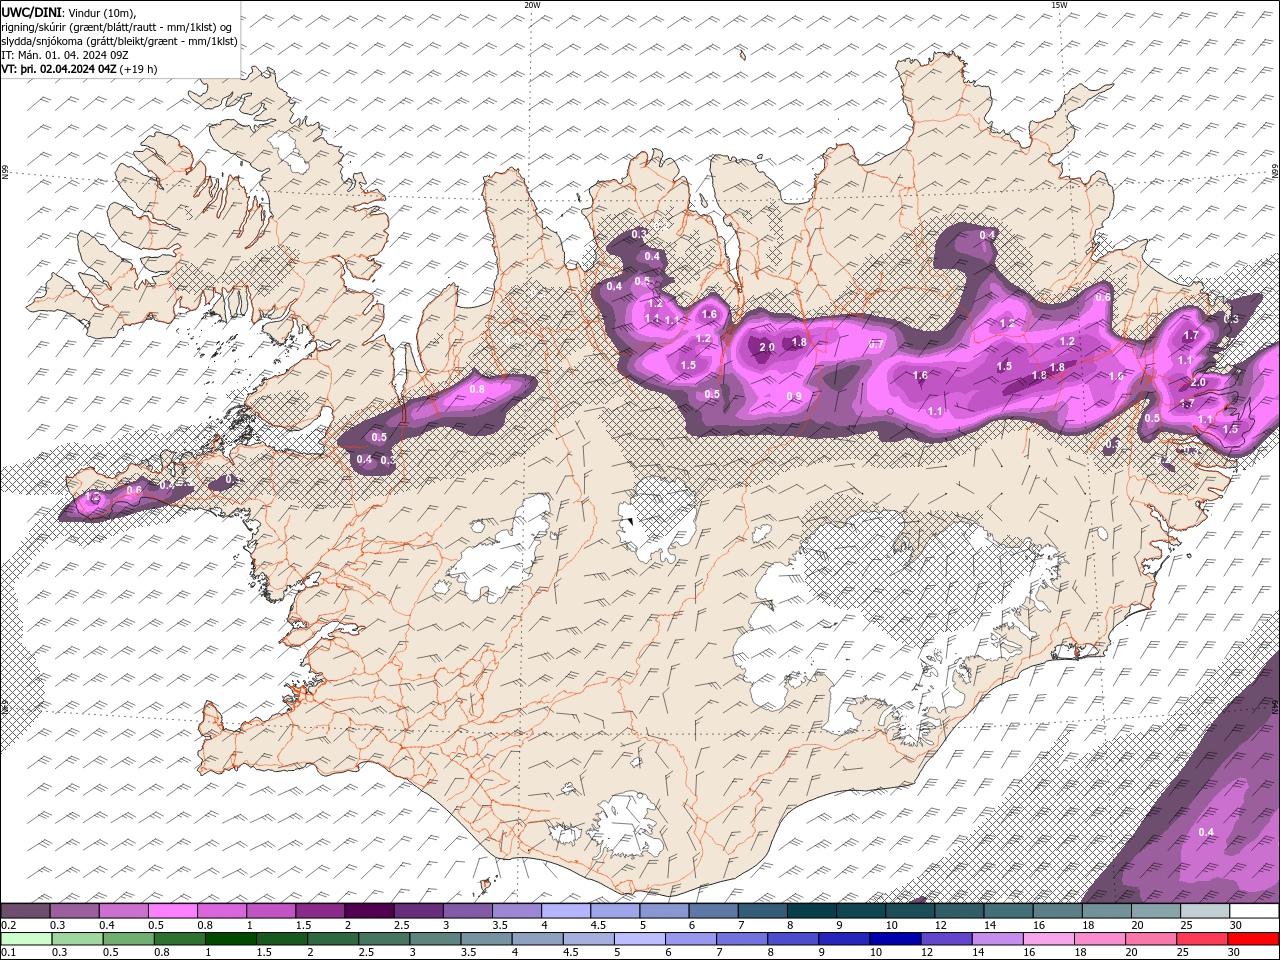Image resolution: width=1280 pixels, height=960 pixels.
Task: Select the white legend swatch labeled 30
Action: (x=1254, y=911)
